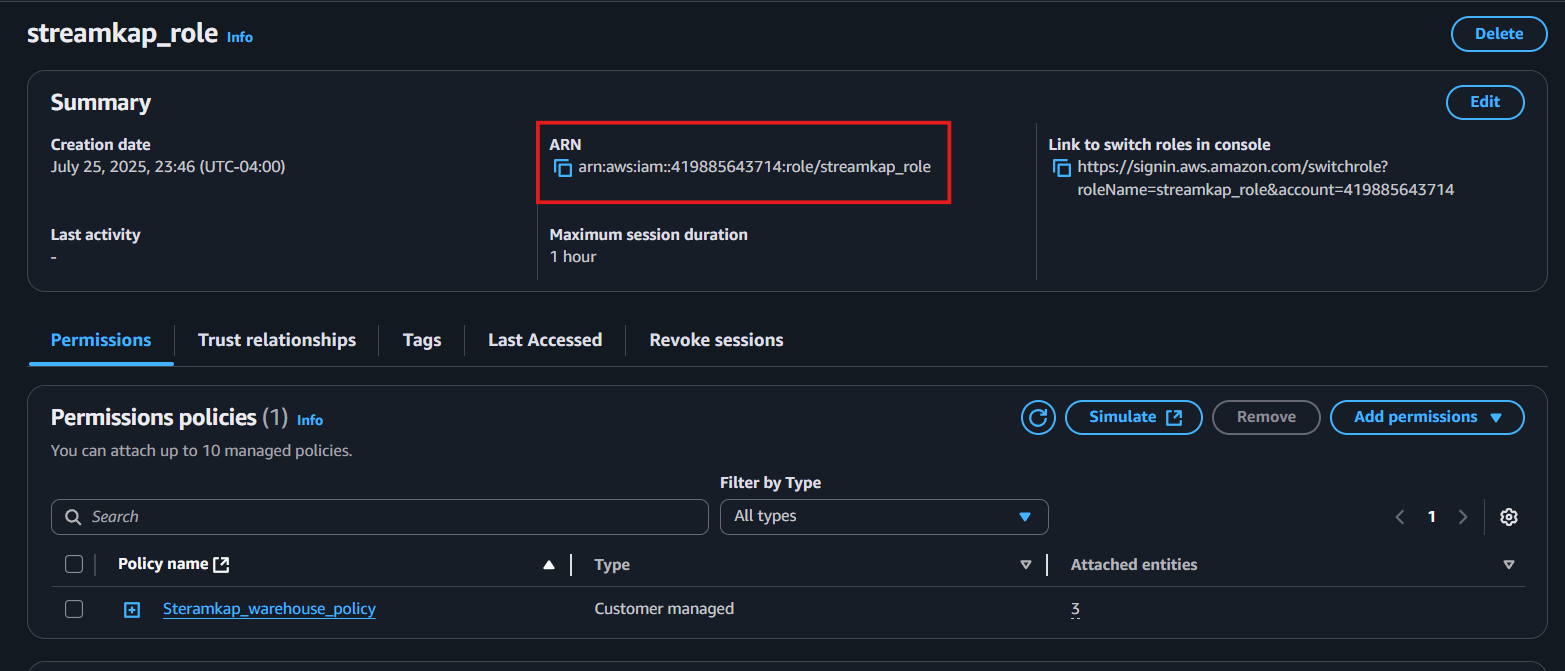Go to next page of policies
1565x671 pixels.
pos(1463,517)
